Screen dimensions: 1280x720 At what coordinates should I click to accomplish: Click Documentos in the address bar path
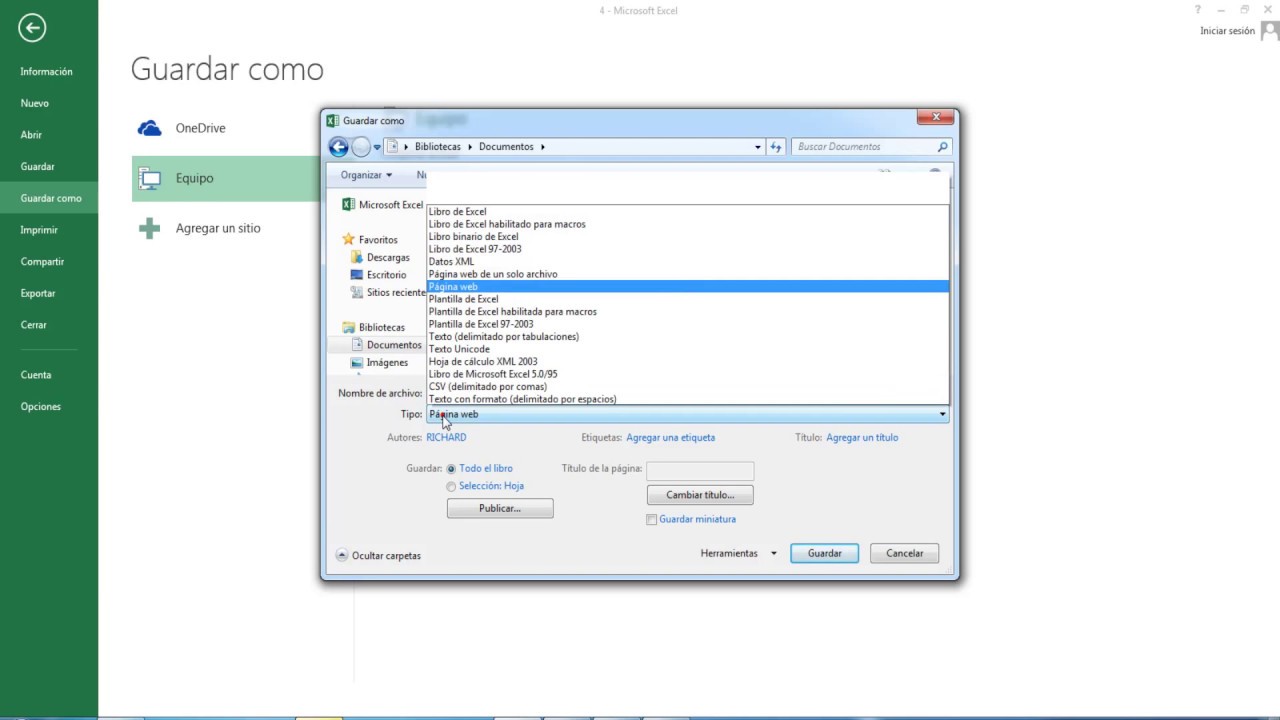click(506, 147)
